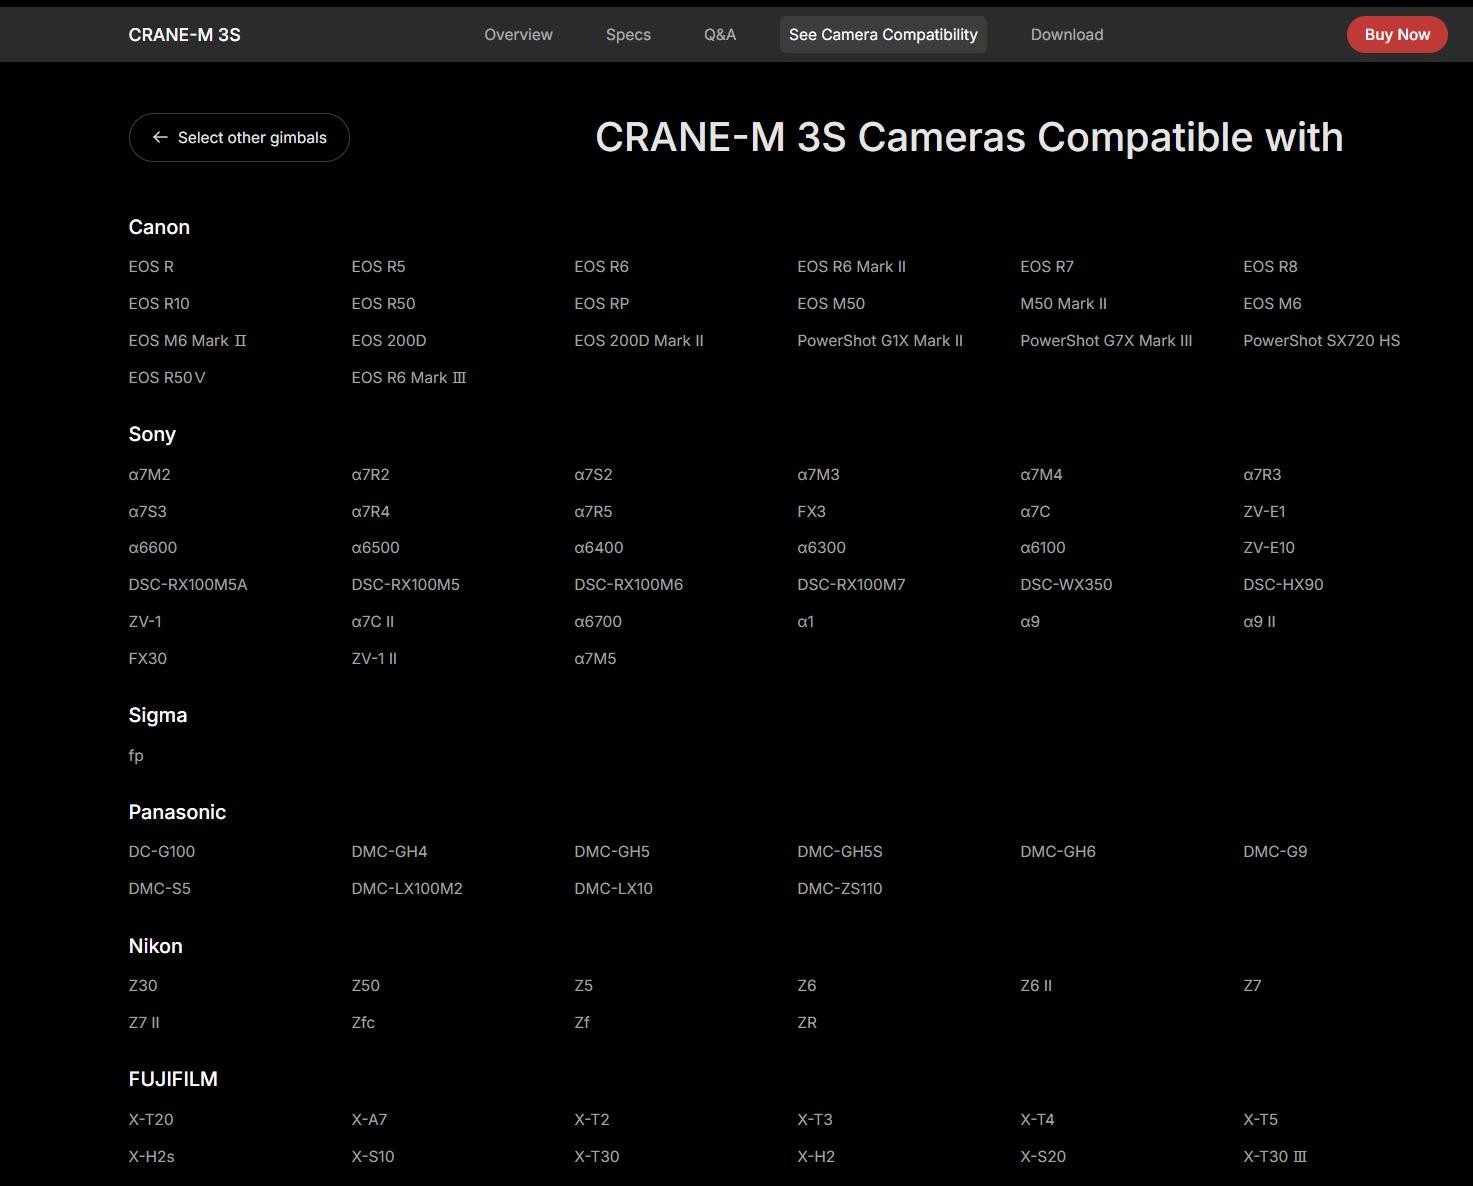The width and height of the screenshot is (1473, 1186).
Task: Click the DSC-WX350 entry
Action: point(1066,584)
